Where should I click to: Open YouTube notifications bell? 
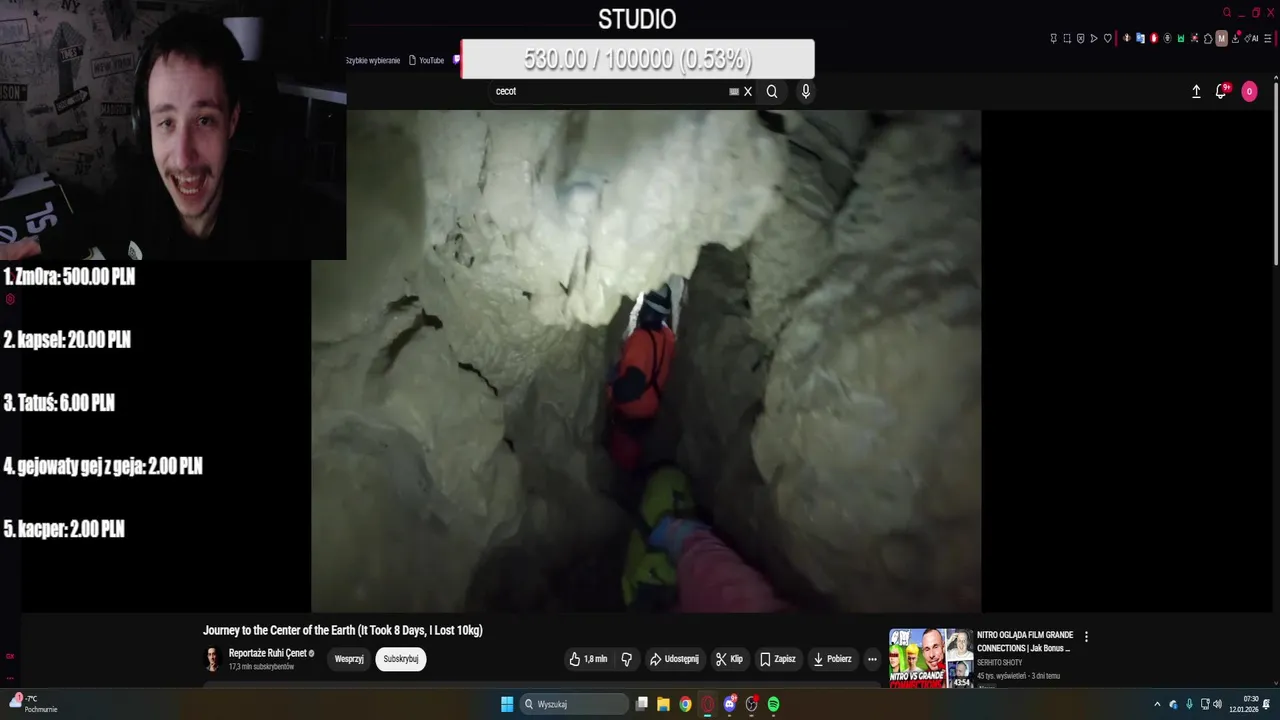point(1221,91)
